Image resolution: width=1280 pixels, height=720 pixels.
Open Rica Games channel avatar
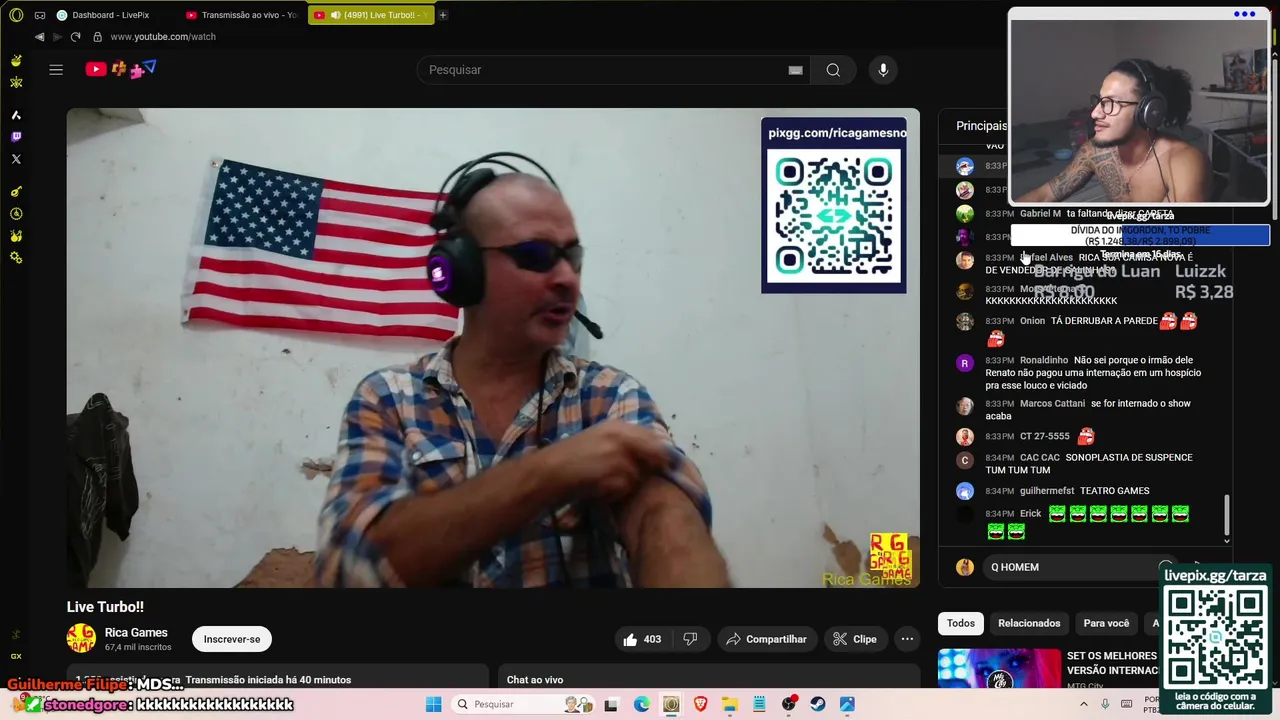pyautogui.click(x=81, y=638)
